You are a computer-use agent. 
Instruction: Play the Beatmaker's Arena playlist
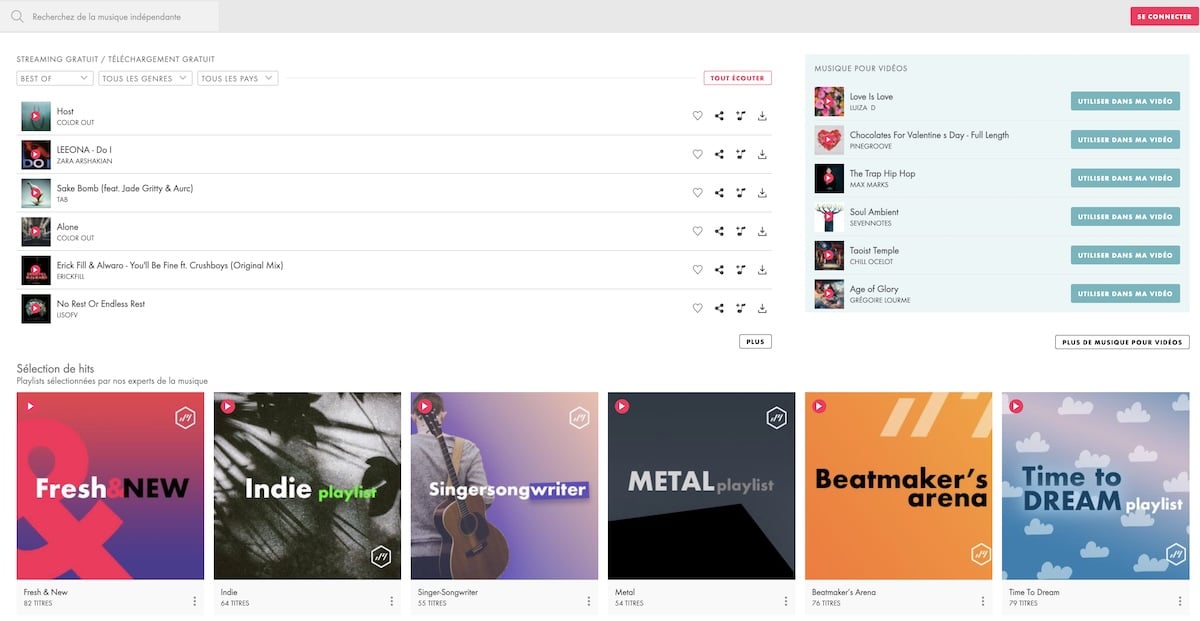pyautogui.click(x=819, y=406)
